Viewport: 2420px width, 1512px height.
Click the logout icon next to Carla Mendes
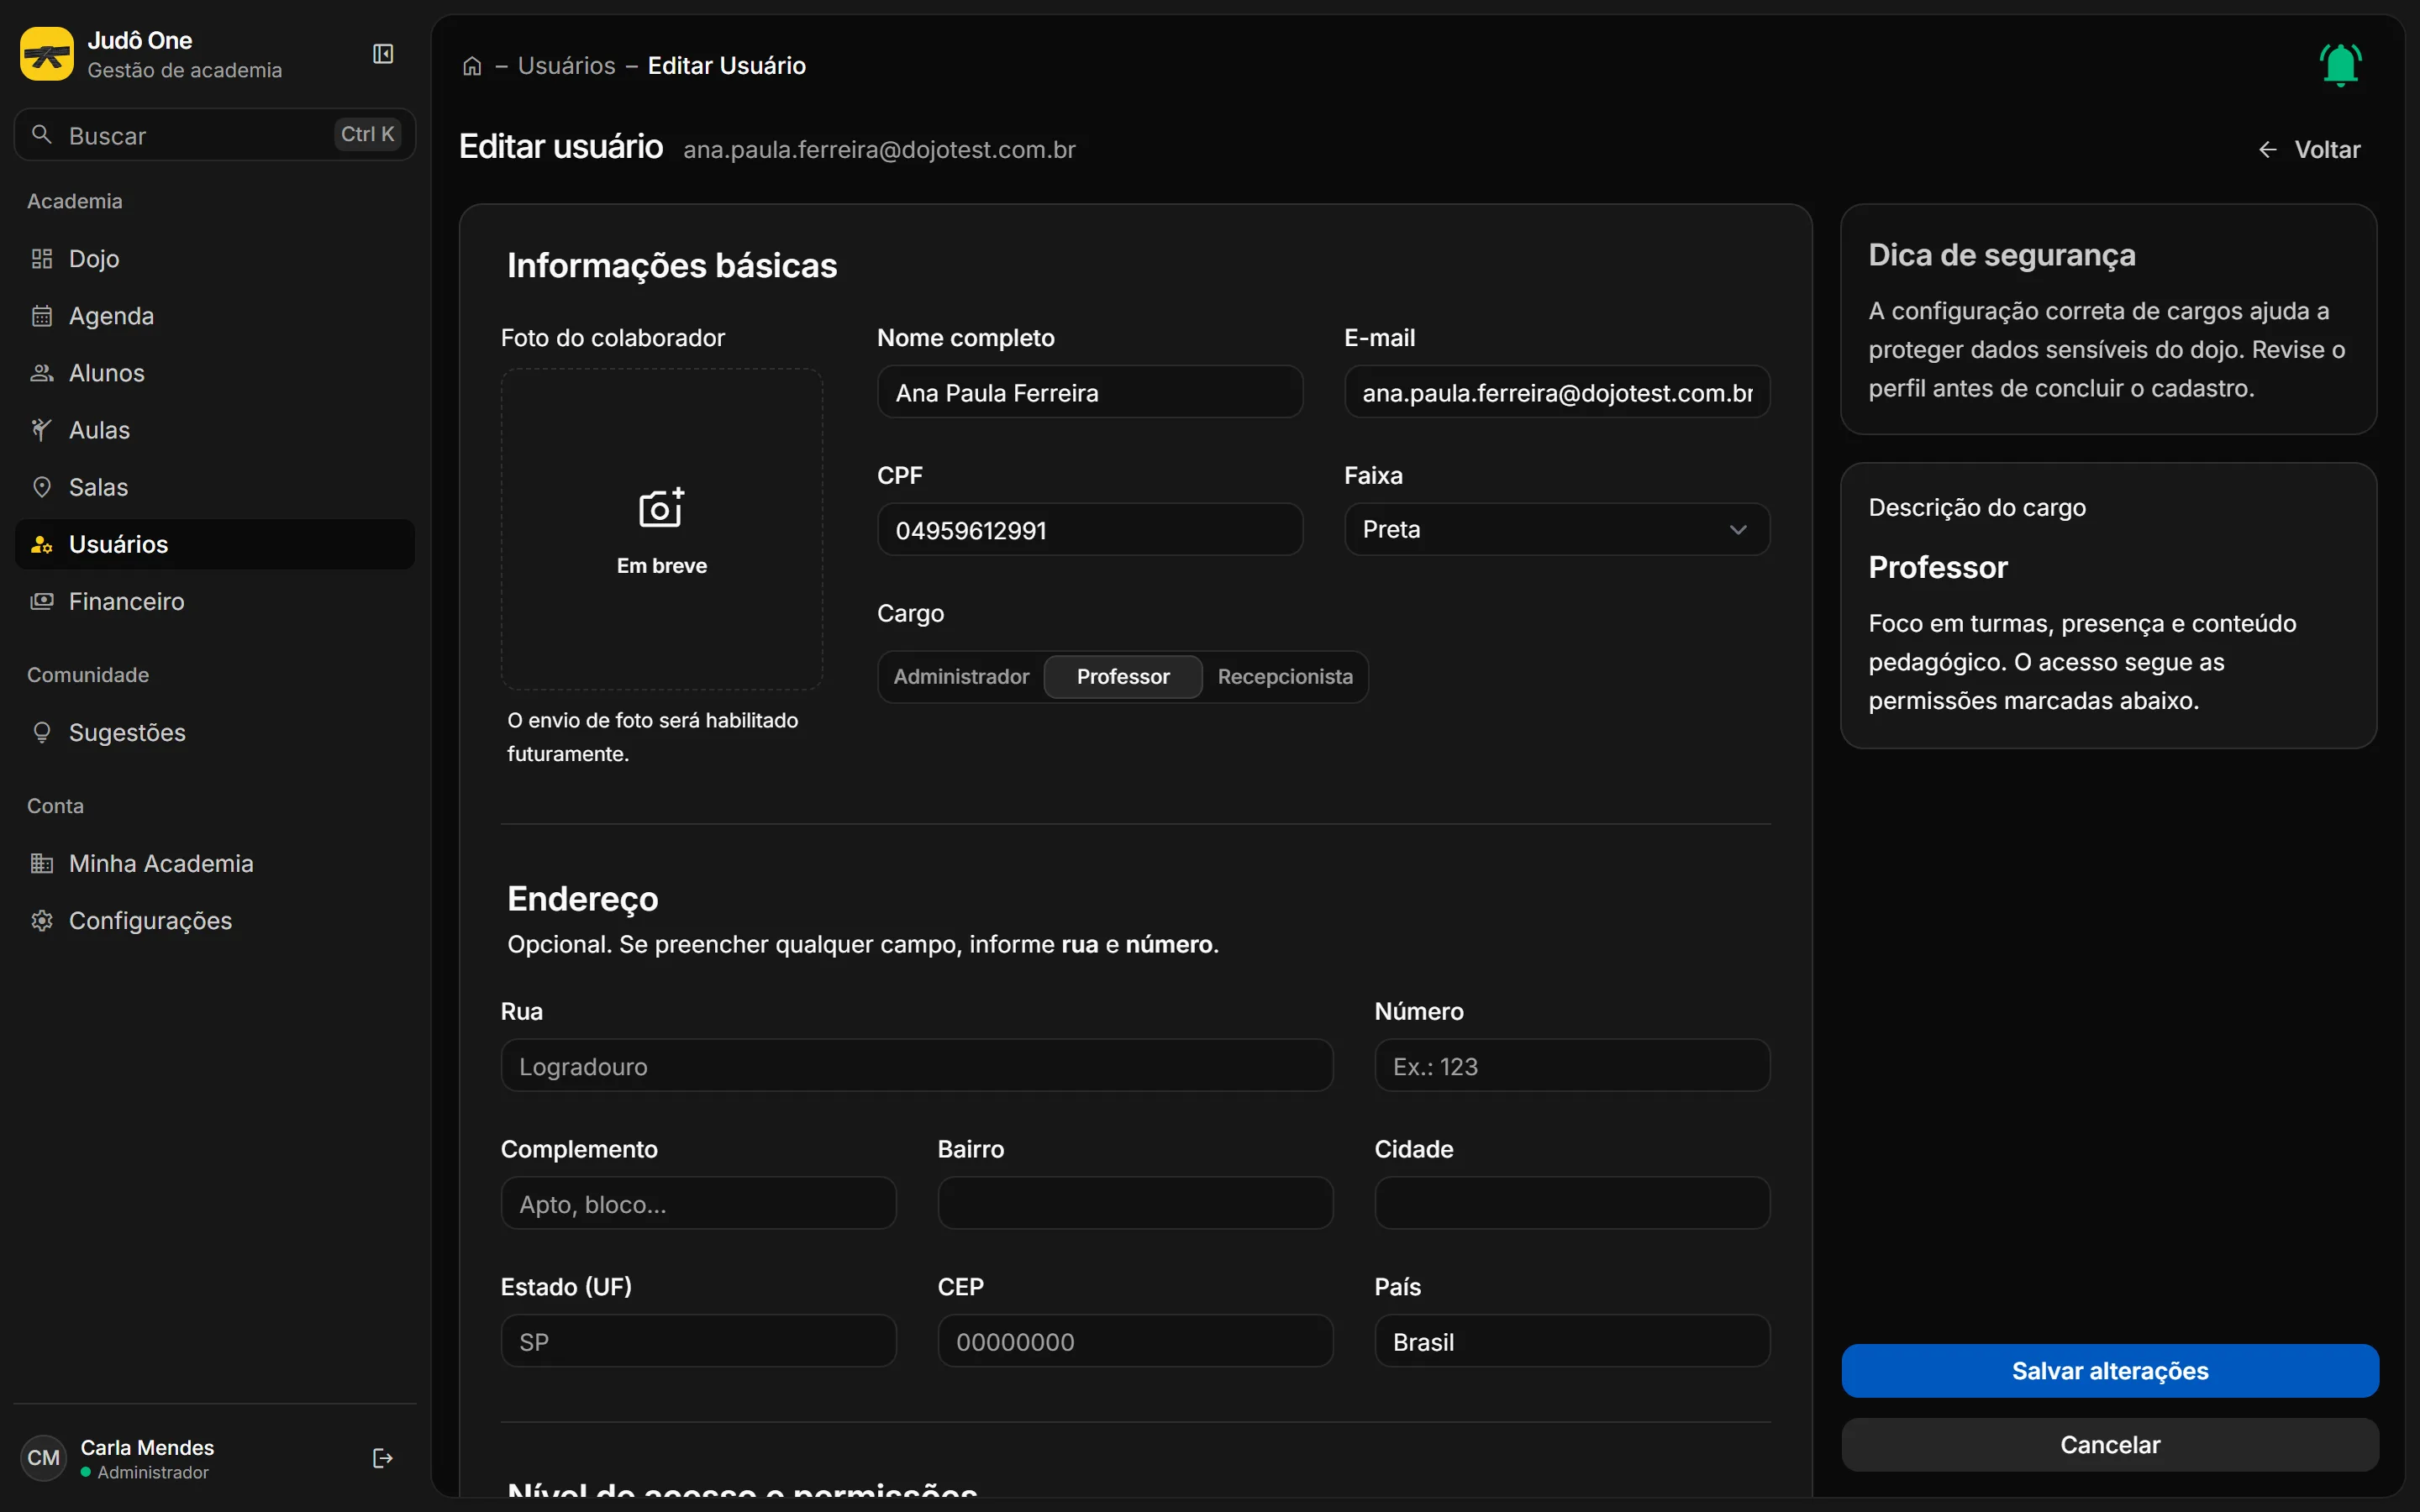click(382, 1458)
